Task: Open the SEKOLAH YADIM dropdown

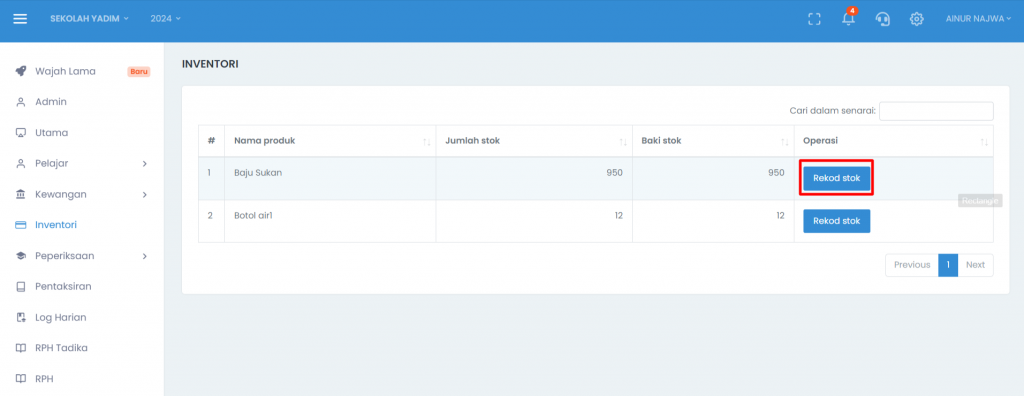Action: [89, 18]
